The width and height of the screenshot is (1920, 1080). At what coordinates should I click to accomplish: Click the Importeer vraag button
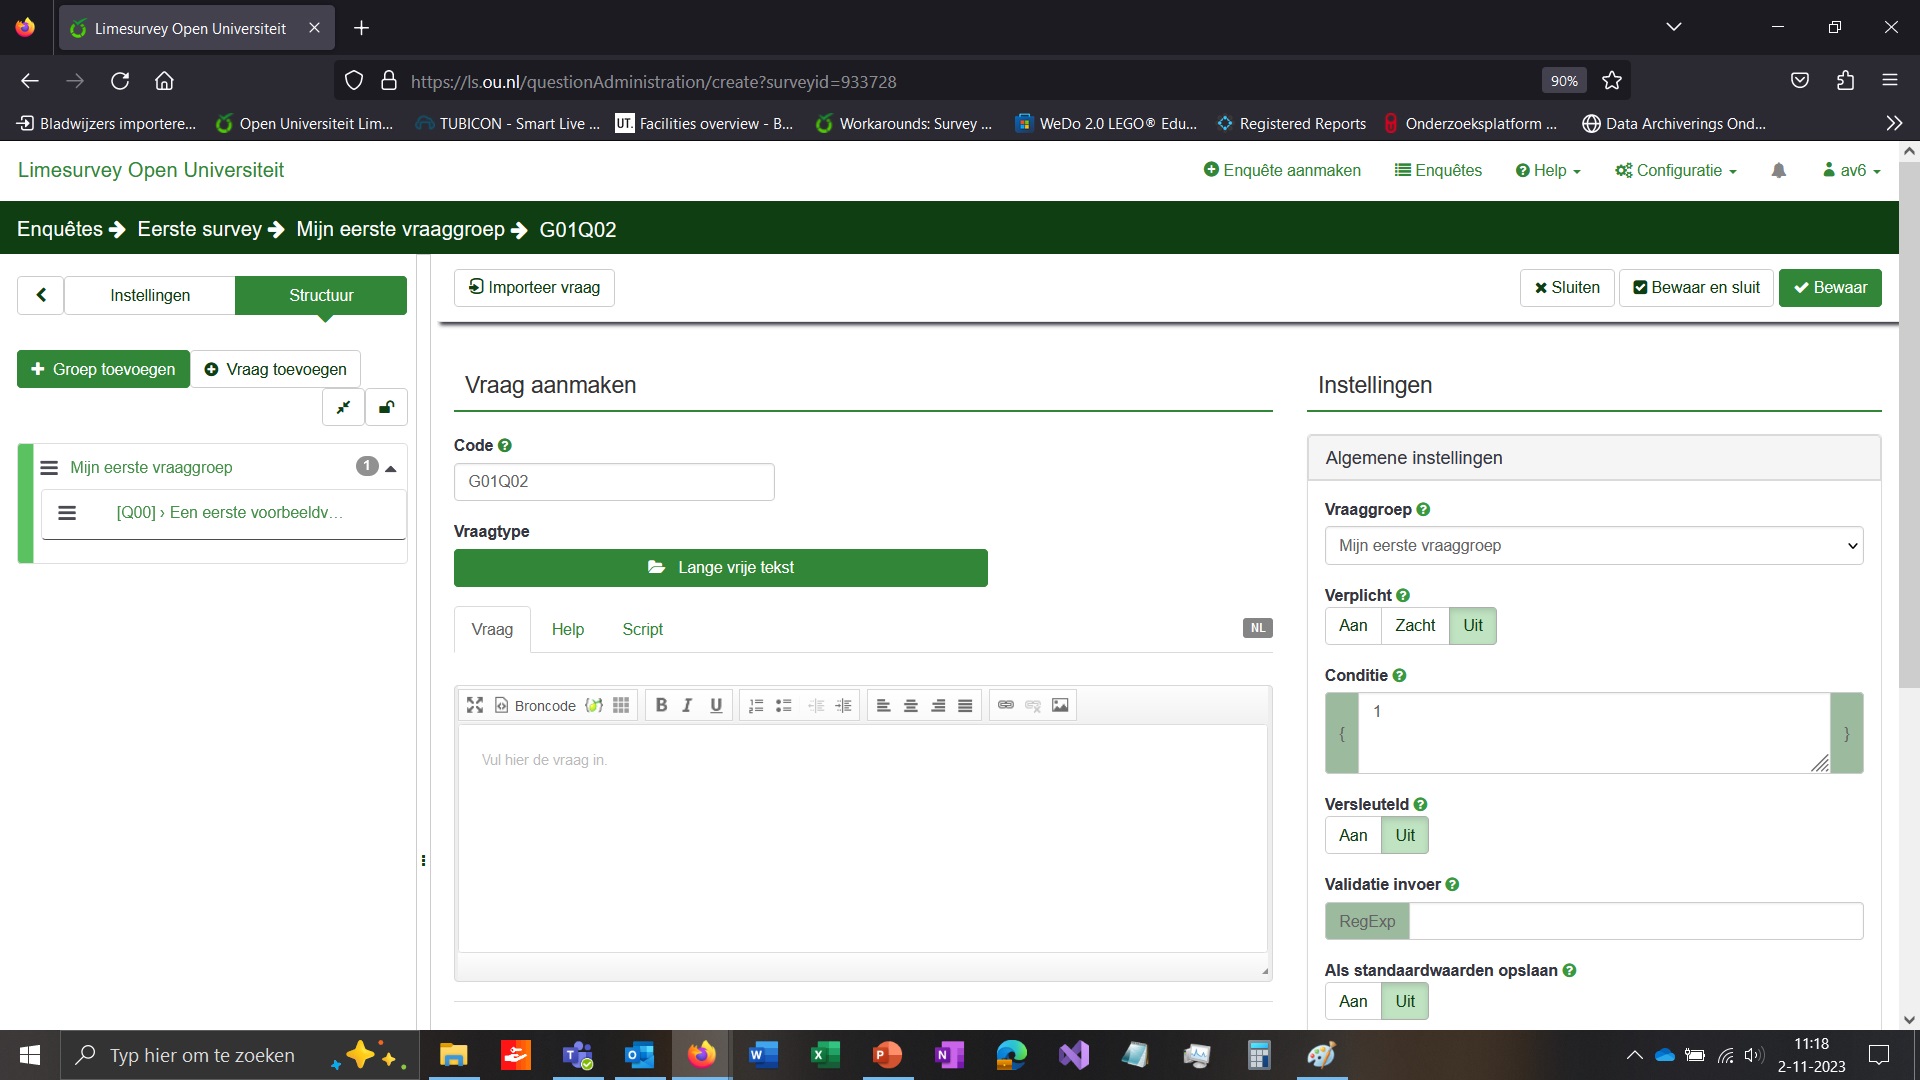(x=534, y=288)
